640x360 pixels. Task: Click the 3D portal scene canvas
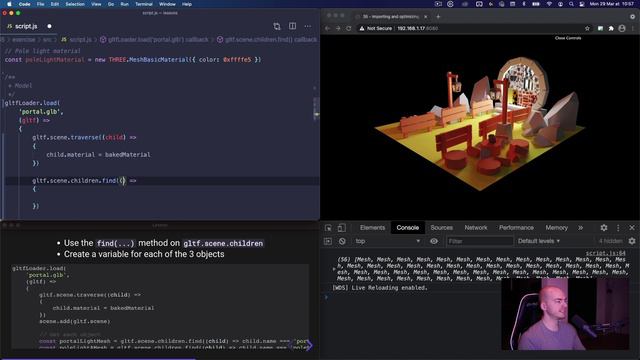(x=480, y=127)
